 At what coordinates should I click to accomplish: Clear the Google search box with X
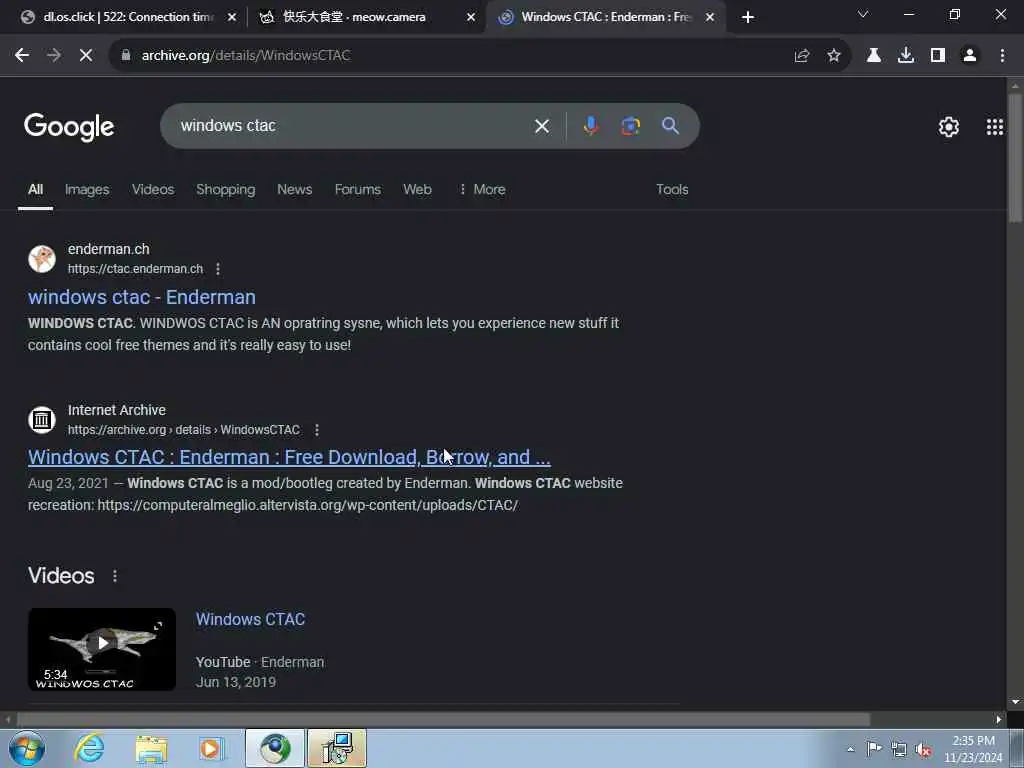click(541, 126)
